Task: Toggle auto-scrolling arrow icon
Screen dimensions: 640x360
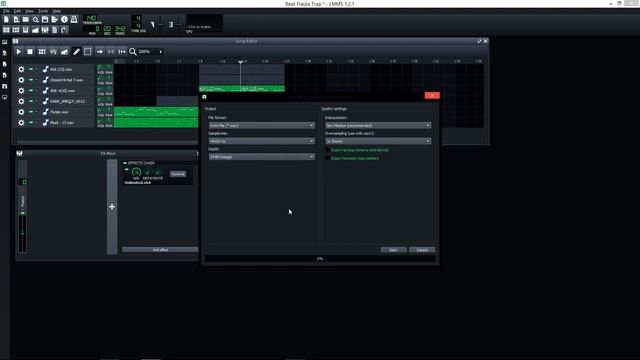Action: pos(100,52)
